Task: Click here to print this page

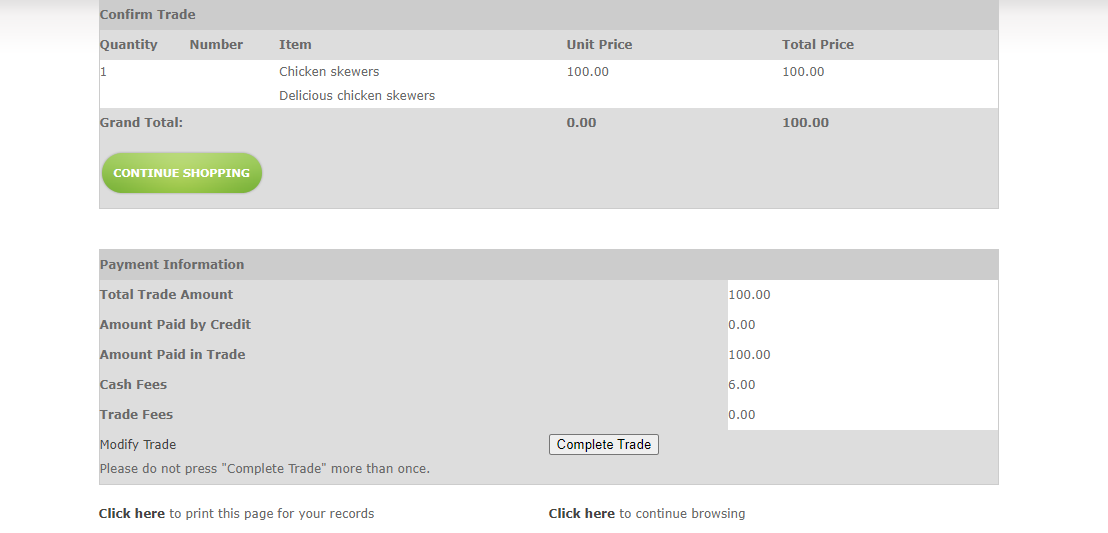Action: [x=132, y=514]
